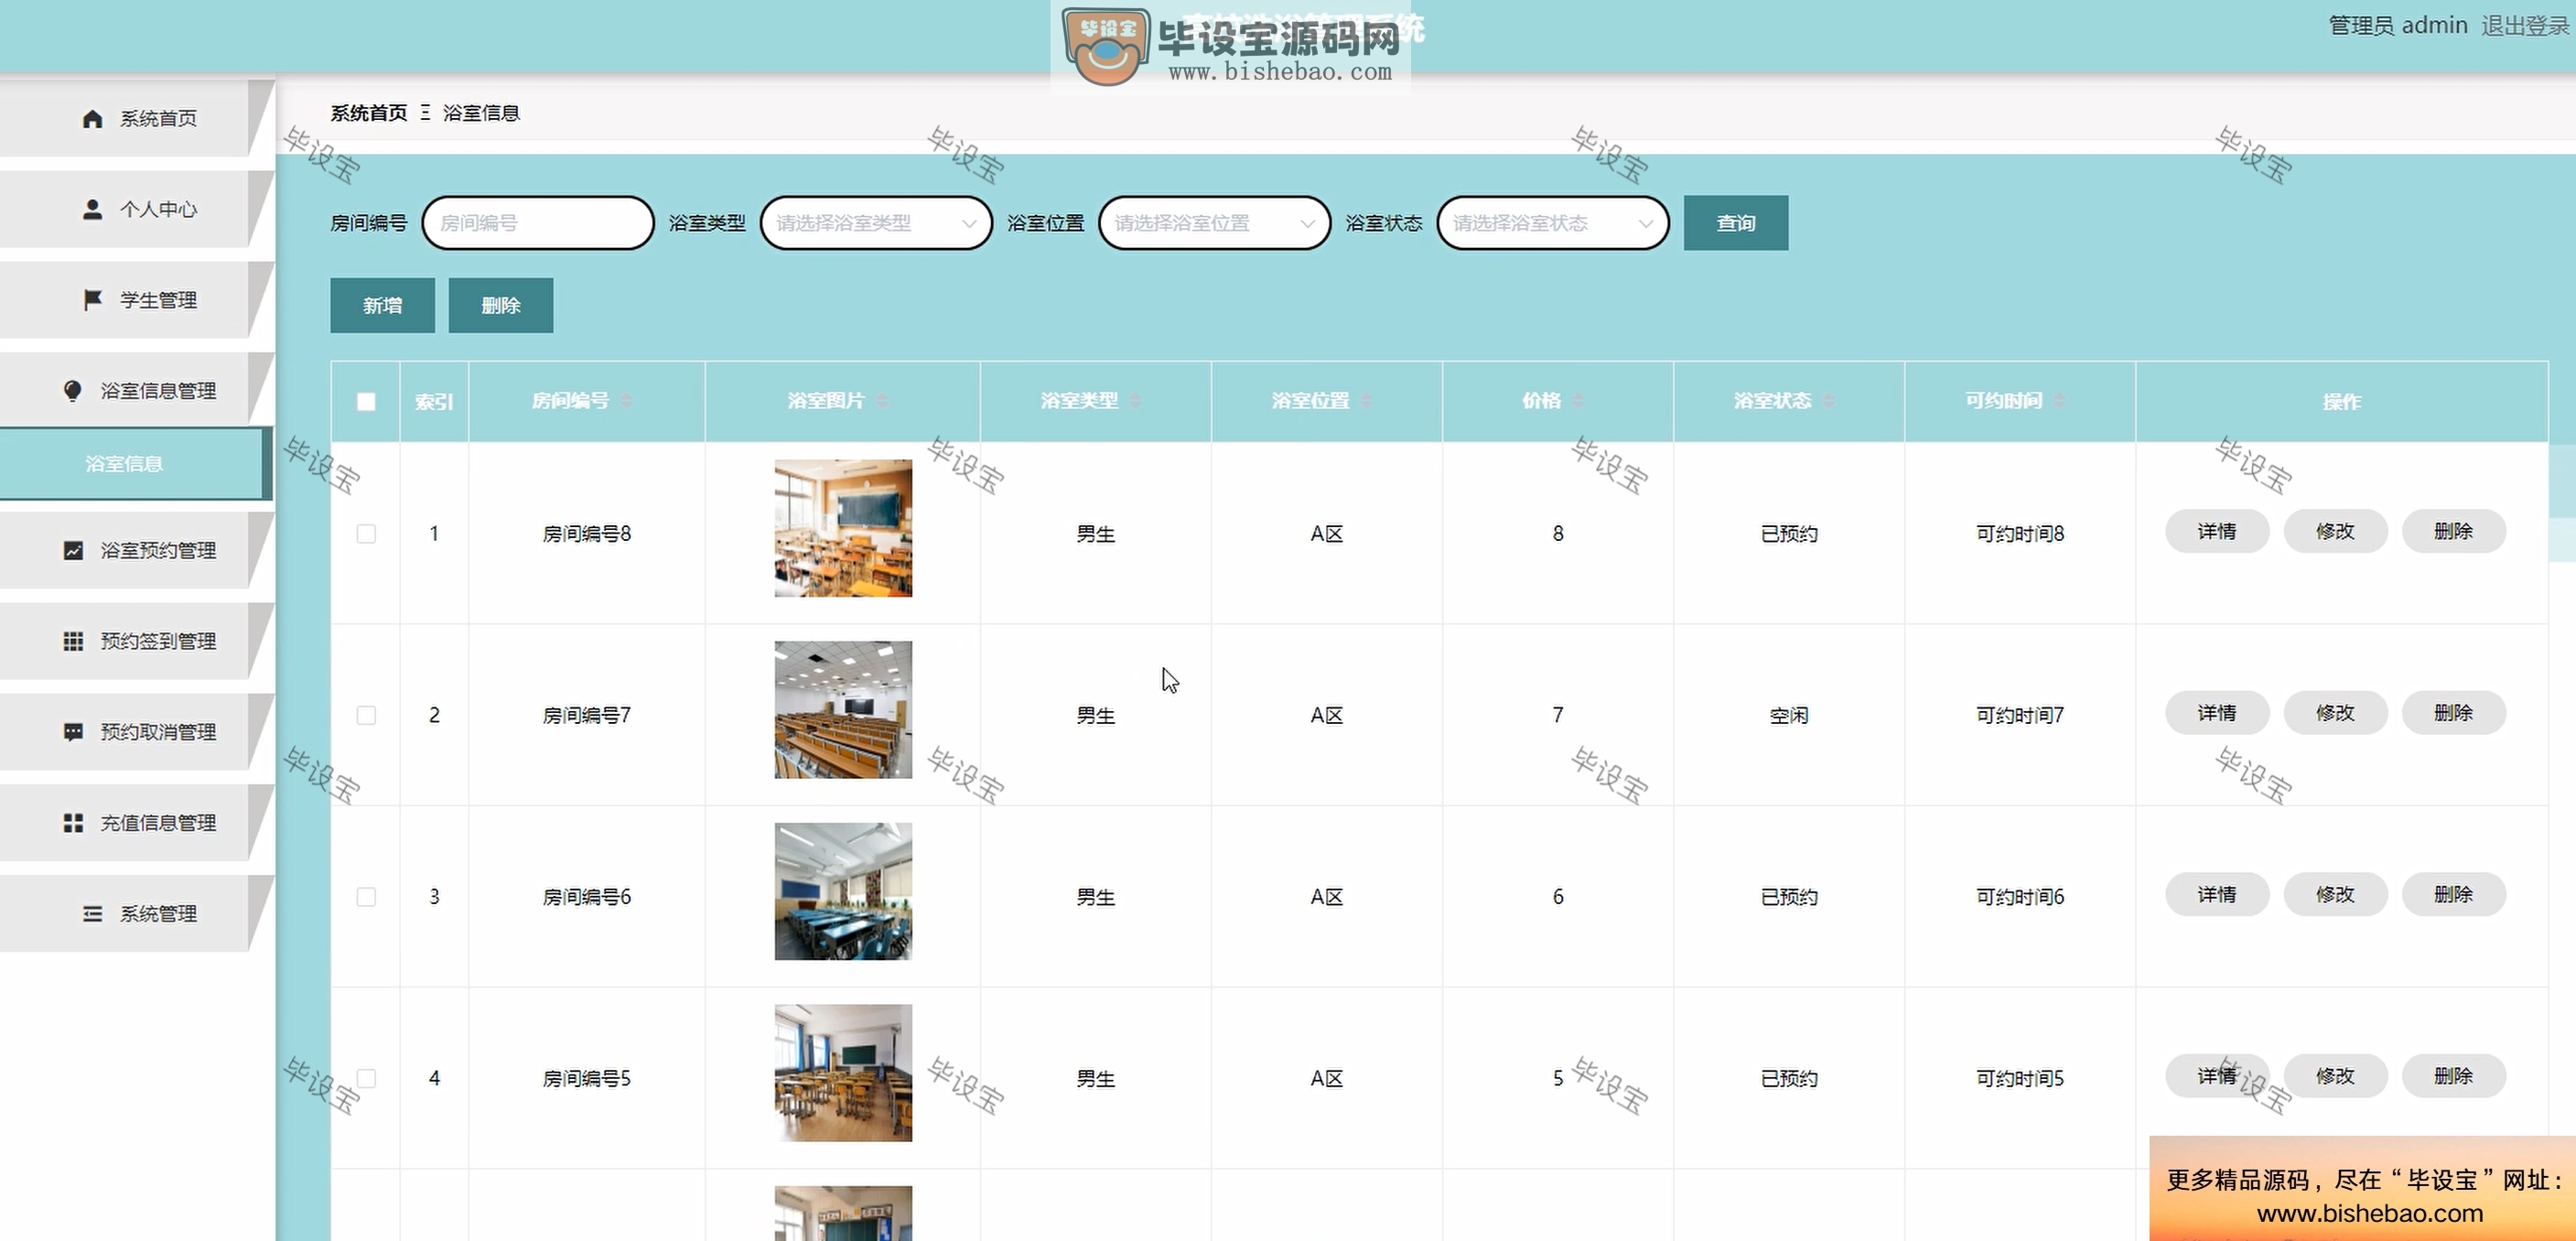2576x1241 pixels.
Task: Click the chat icon beside 预约取消管理
Action: pyautogui.click(x=73, y=732)
